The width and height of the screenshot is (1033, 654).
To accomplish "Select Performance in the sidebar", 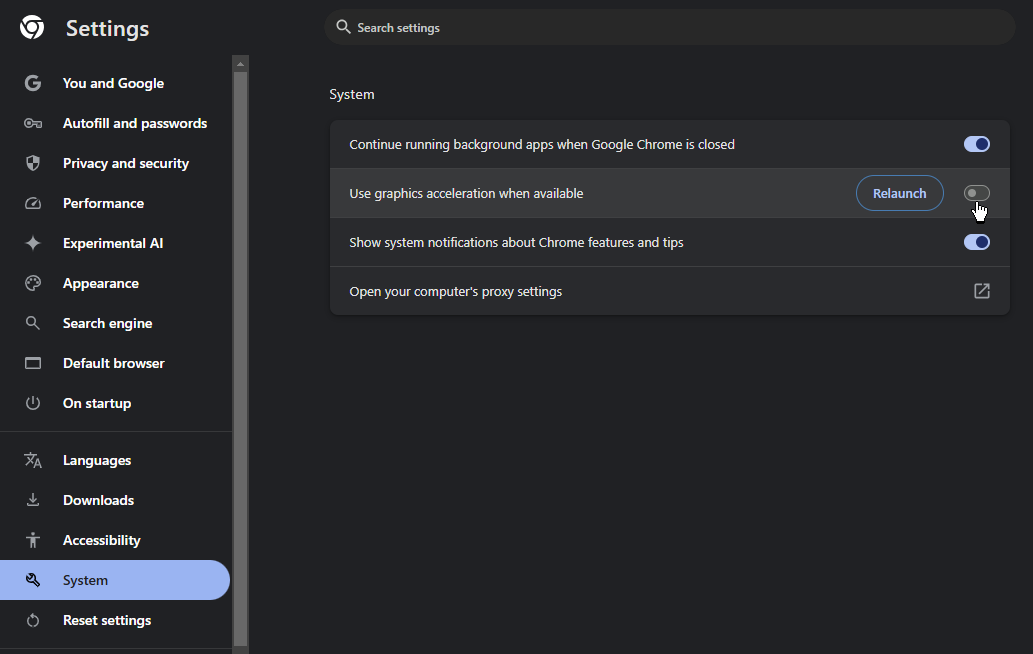I will [x=115, y=204].
